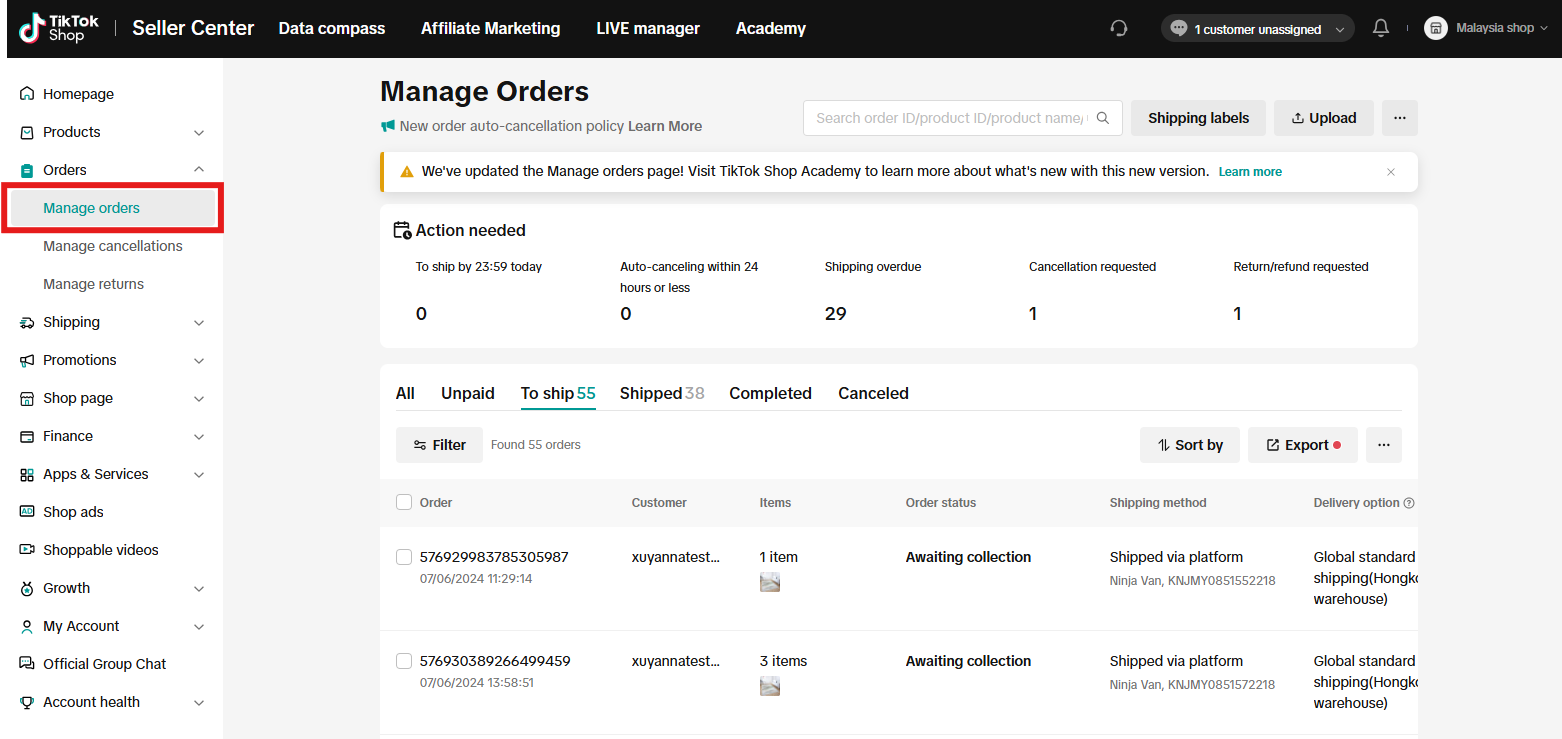This screenshot has height=739, width=1562.
Task: Open the Filter button
Action: coord(439,445)
